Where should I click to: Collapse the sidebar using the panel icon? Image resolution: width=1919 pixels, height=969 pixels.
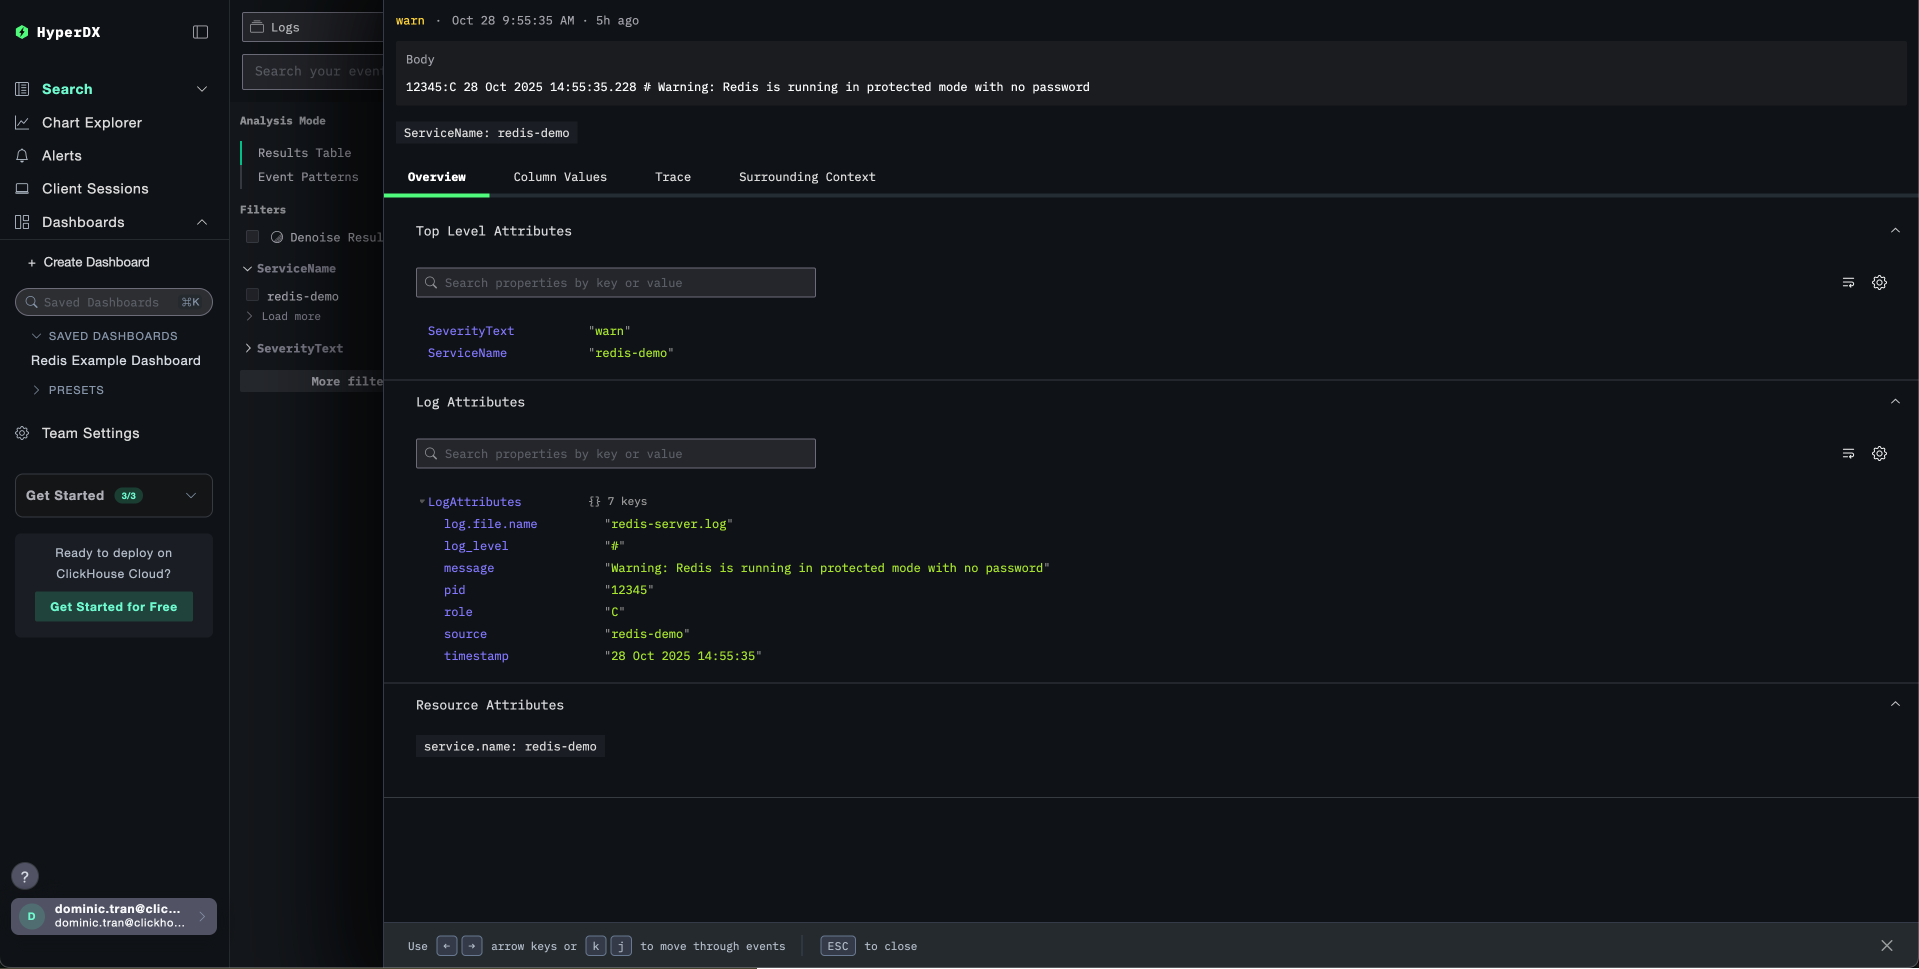tap(200, 32)
